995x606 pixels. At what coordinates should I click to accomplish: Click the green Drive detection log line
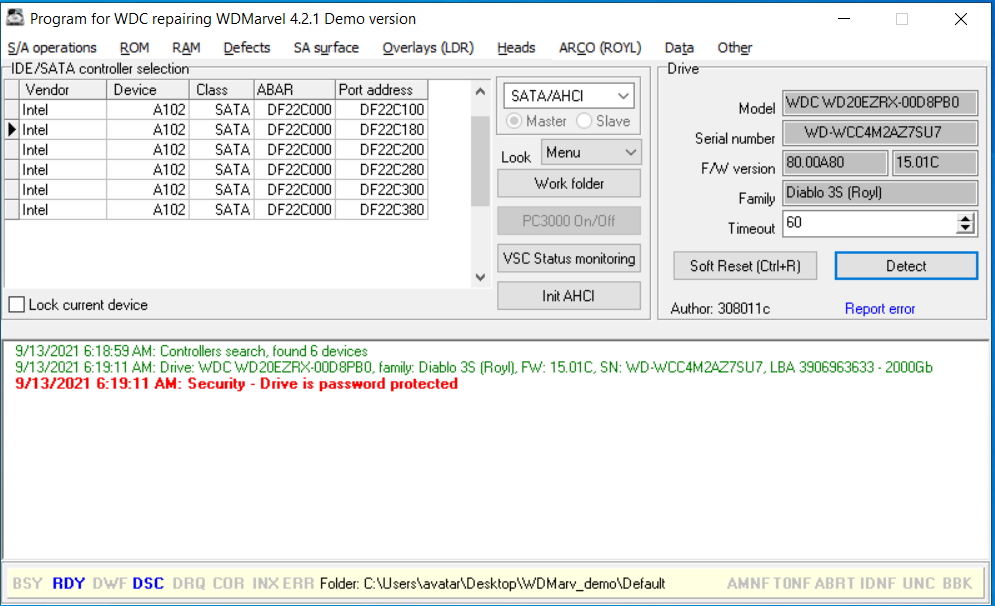click(x=473, y=367)
